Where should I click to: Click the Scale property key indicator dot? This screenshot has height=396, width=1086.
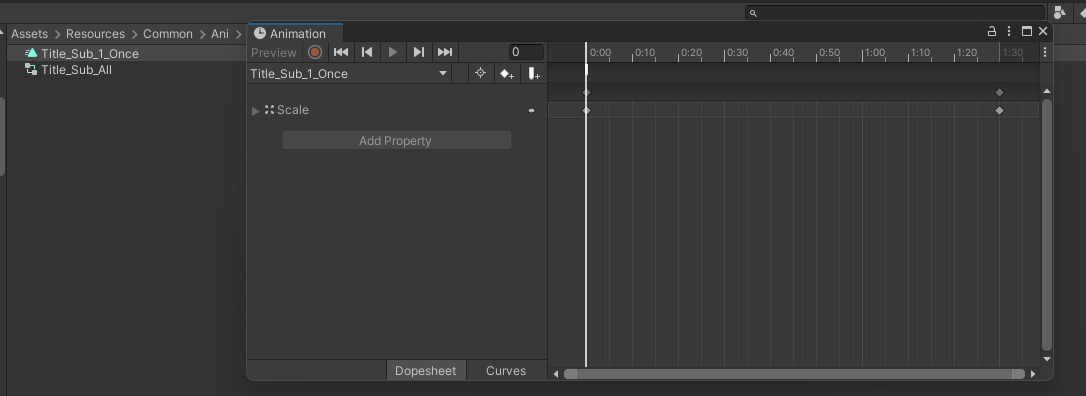point(531,110)
